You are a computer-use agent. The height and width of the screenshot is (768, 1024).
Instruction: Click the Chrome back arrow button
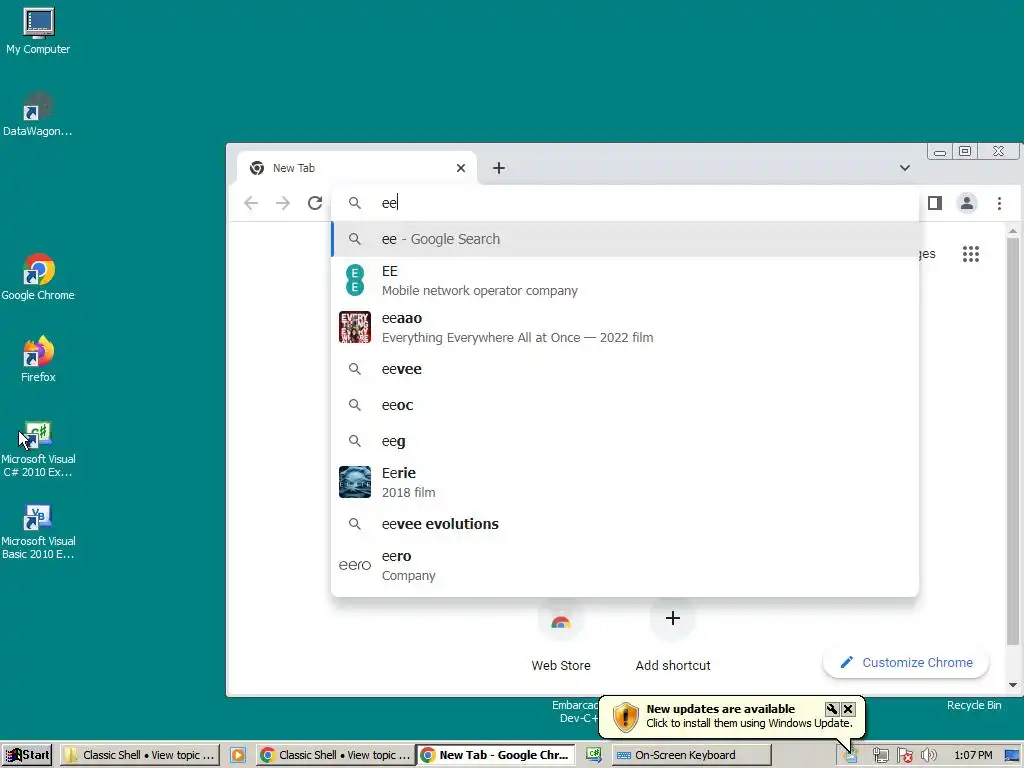tap(251, 203)
